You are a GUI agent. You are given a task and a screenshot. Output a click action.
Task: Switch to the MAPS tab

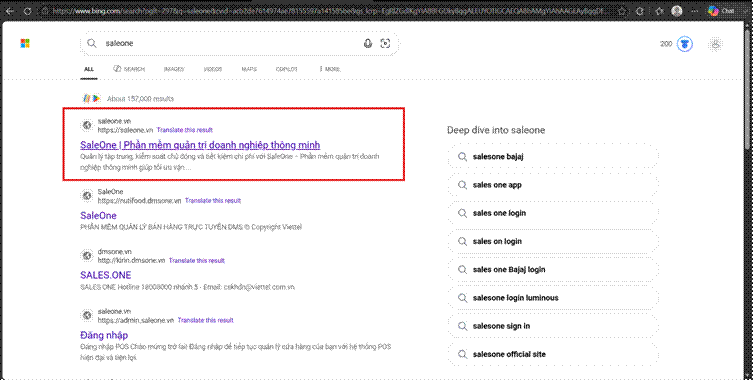[x=249, y=69]
